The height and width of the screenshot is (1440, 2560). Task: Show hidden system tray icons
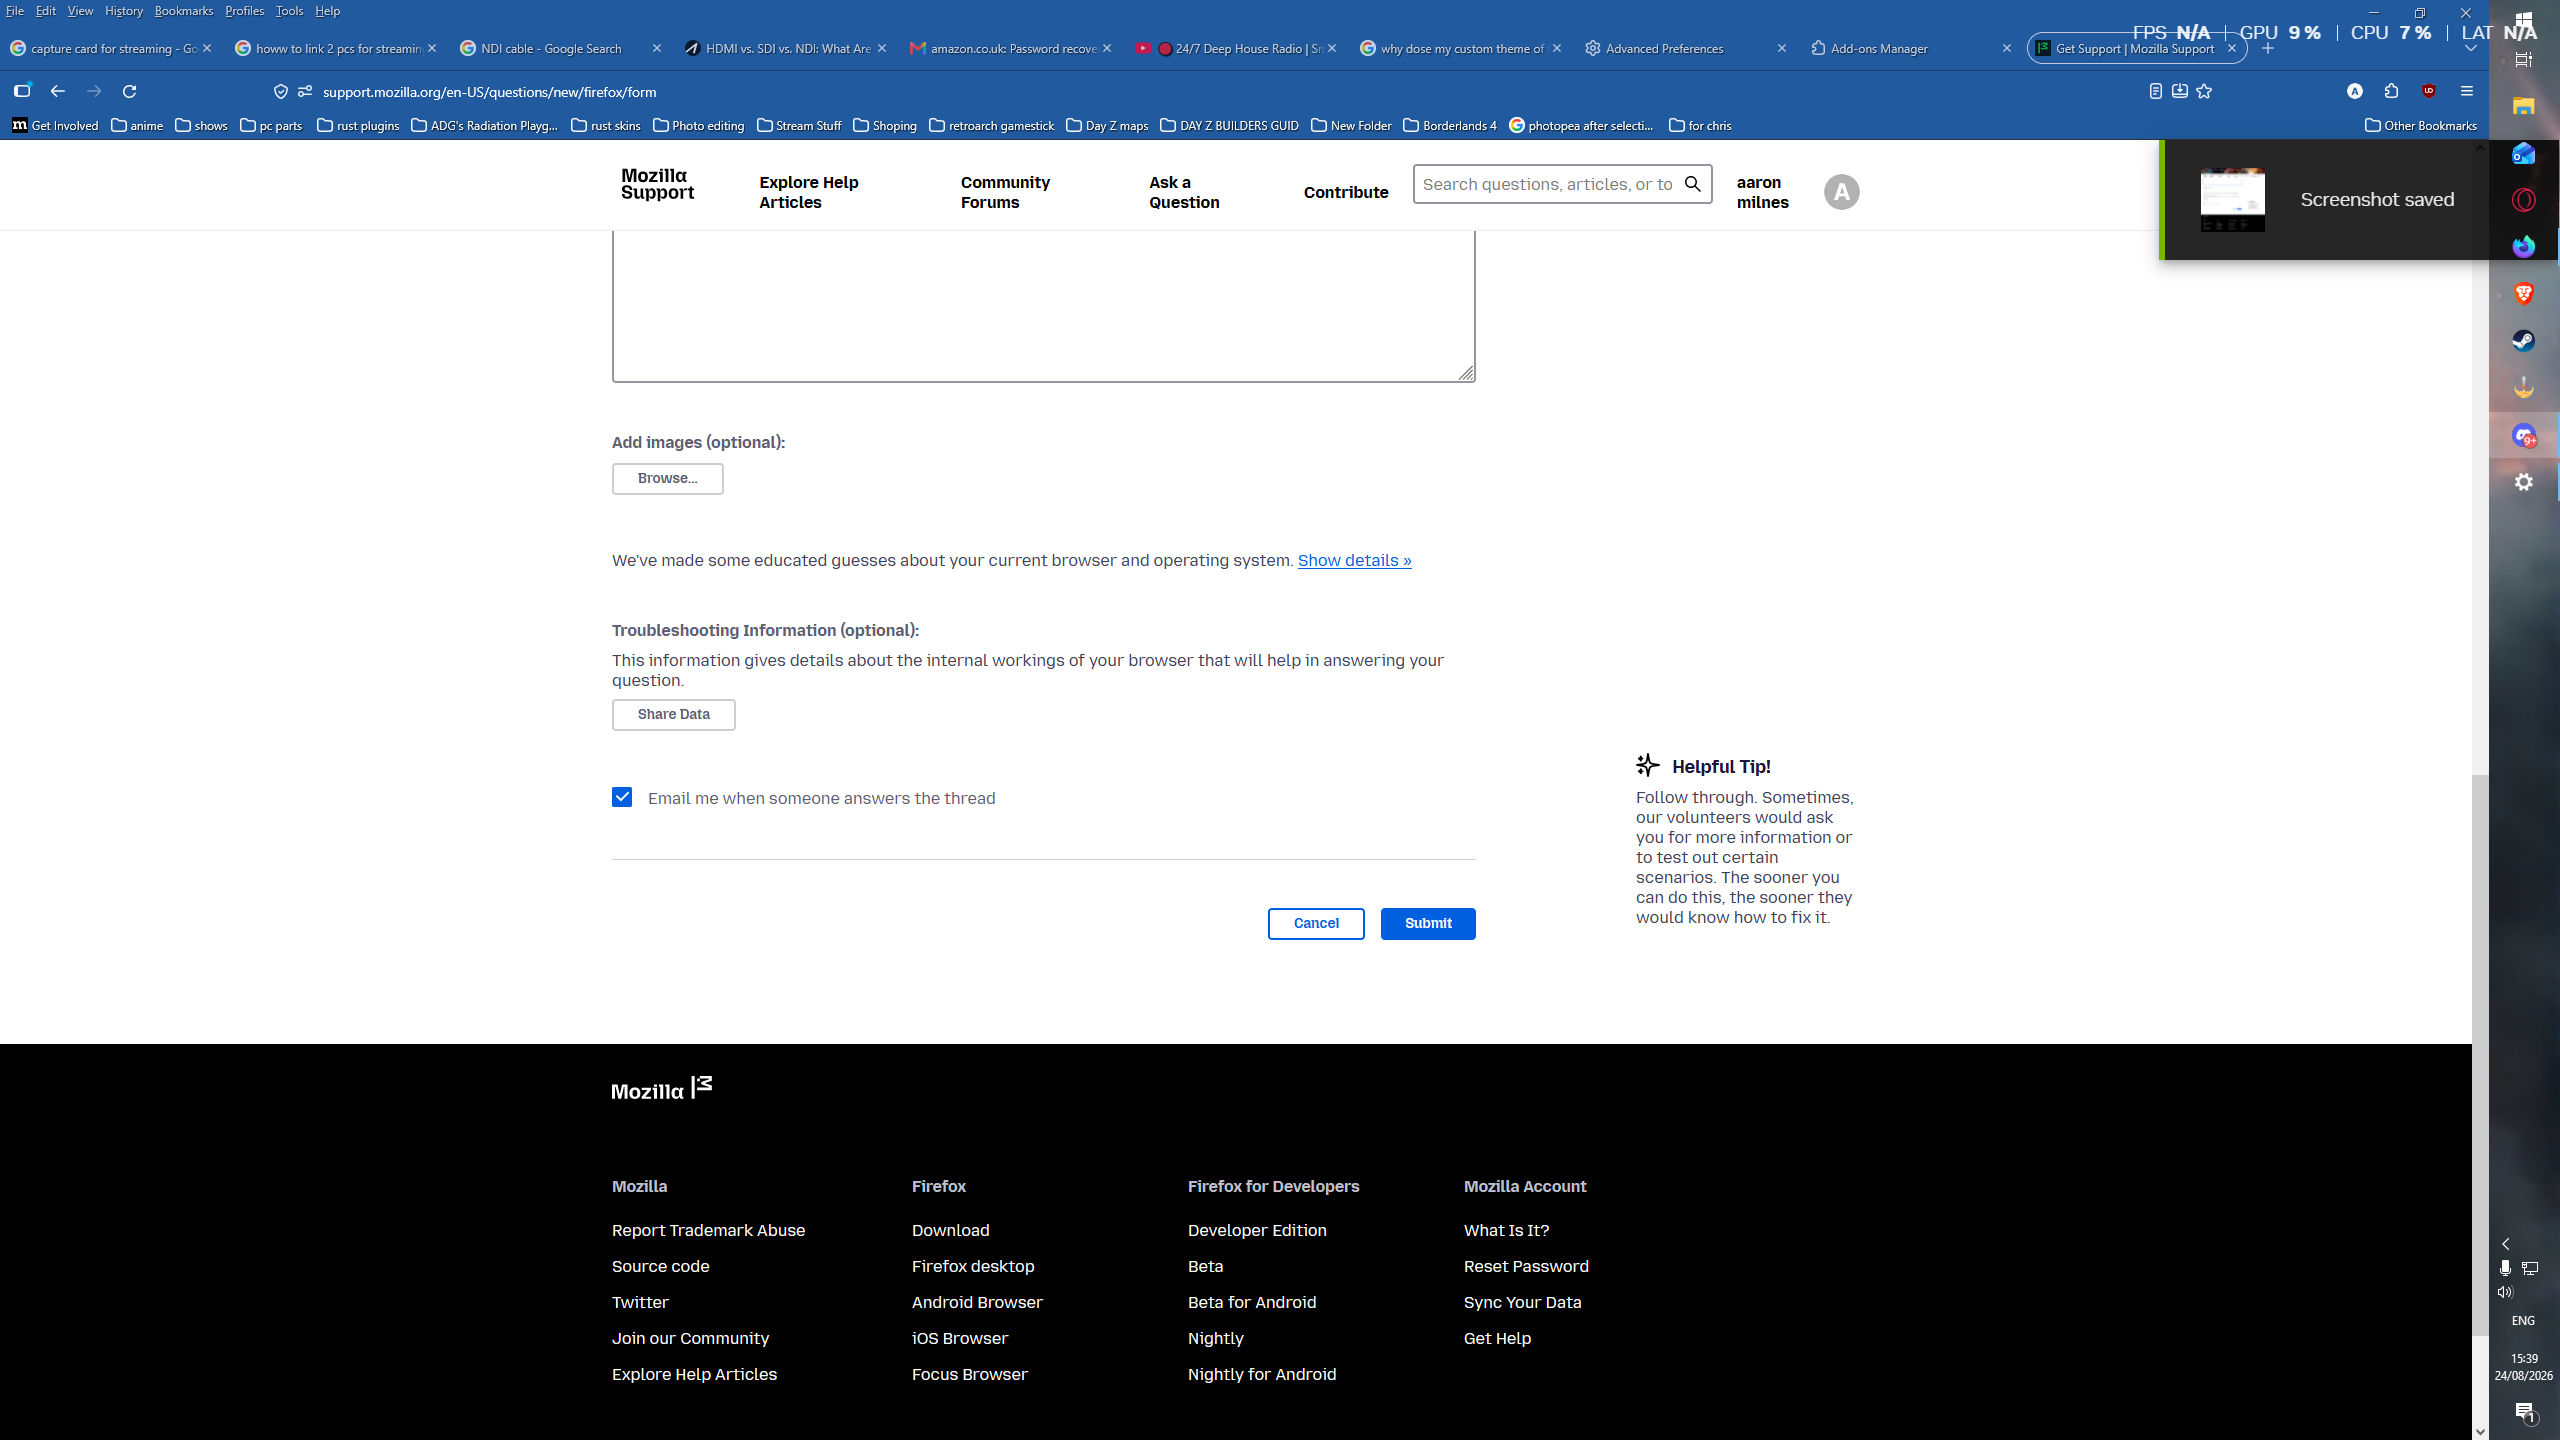(x=2505, y=1244)
